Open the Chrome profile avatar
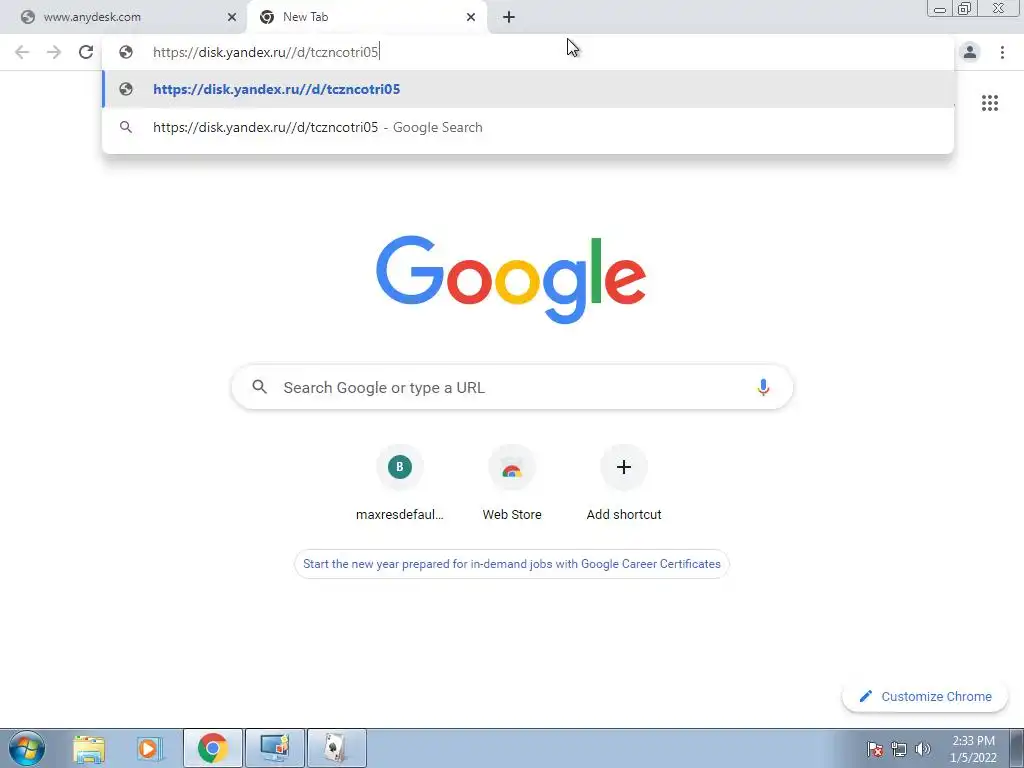 coord(970,52)
